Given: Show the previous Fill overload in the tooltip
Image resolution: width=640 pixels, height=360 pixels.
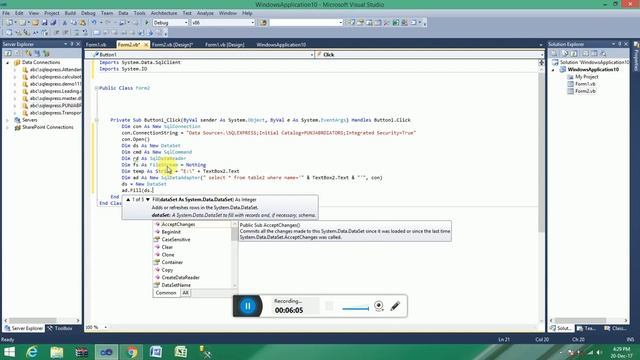Looking at the screenshot, I should 128,200.
